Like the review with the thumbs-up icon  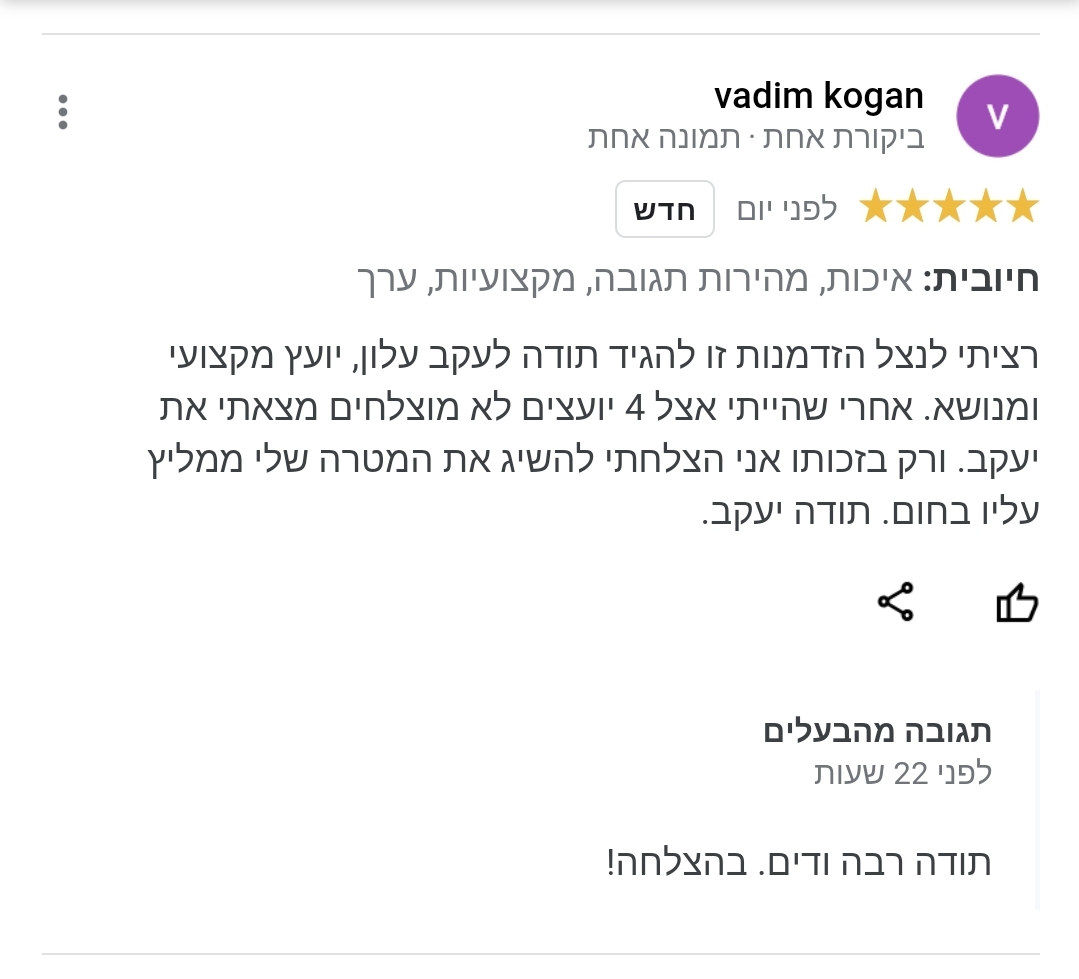(1017, 604)
